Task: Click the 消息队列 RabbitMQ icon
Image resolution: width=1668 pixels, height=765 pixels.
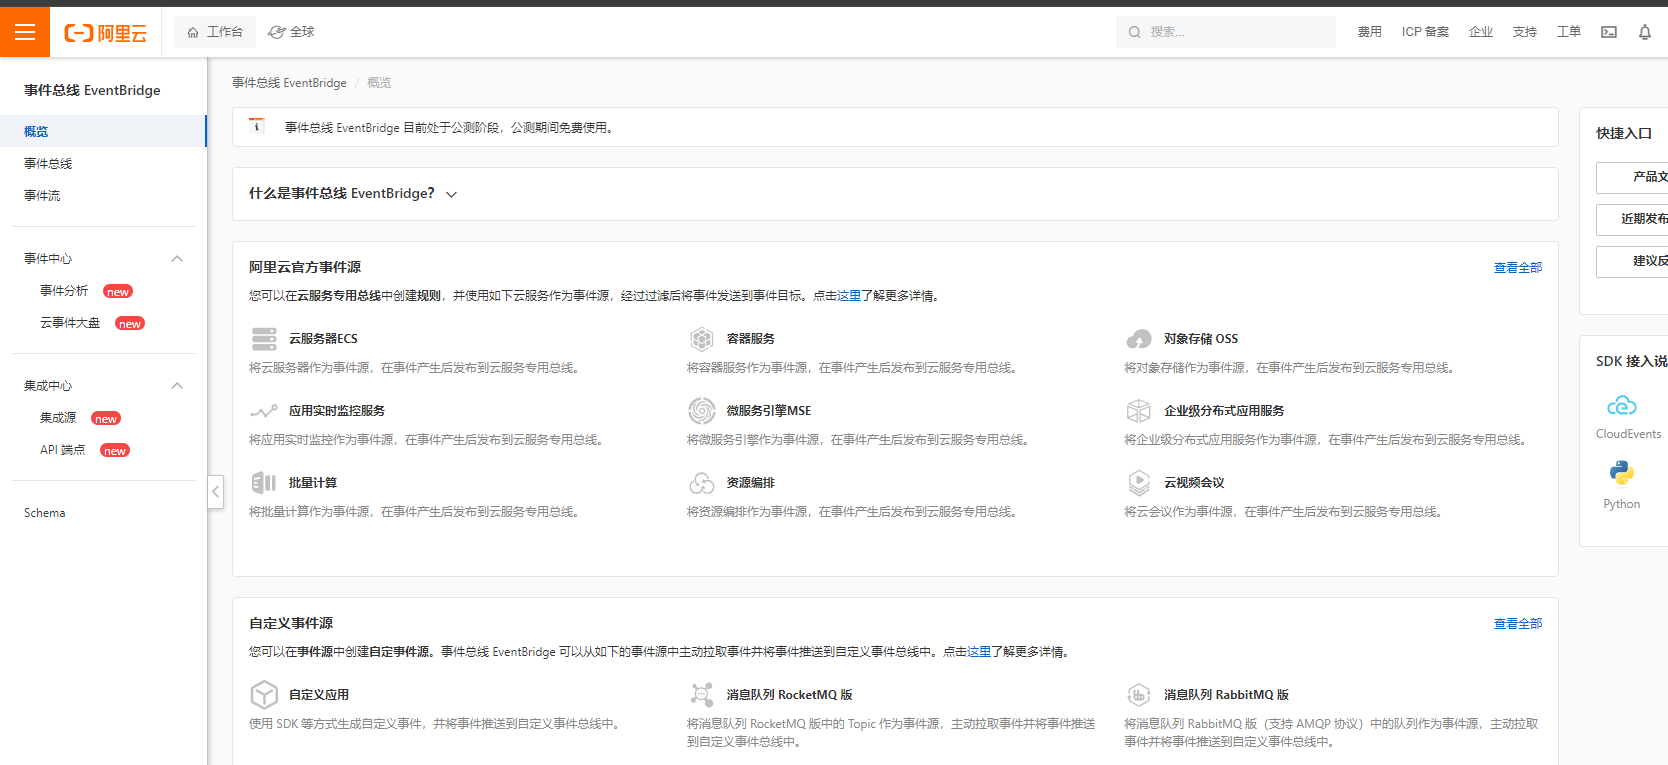Action: (x=1139, y=695)
